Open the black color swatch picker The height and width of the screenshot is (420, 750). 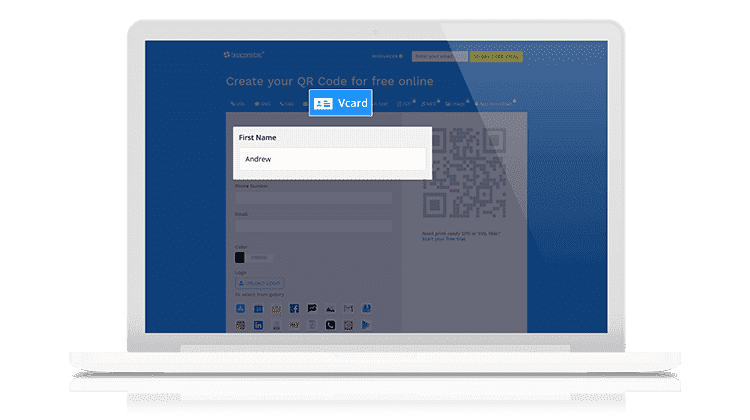[240, 257]
